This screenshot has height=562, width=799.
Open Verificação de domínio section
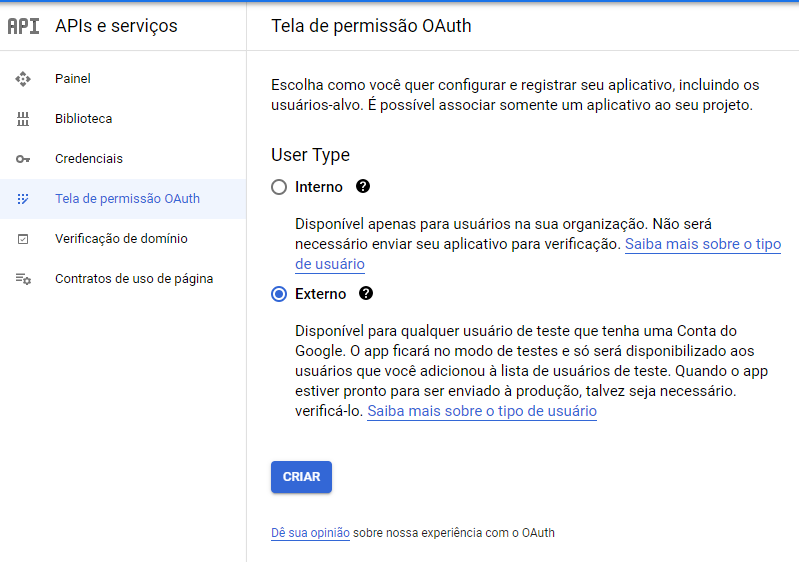coord(123,239)
